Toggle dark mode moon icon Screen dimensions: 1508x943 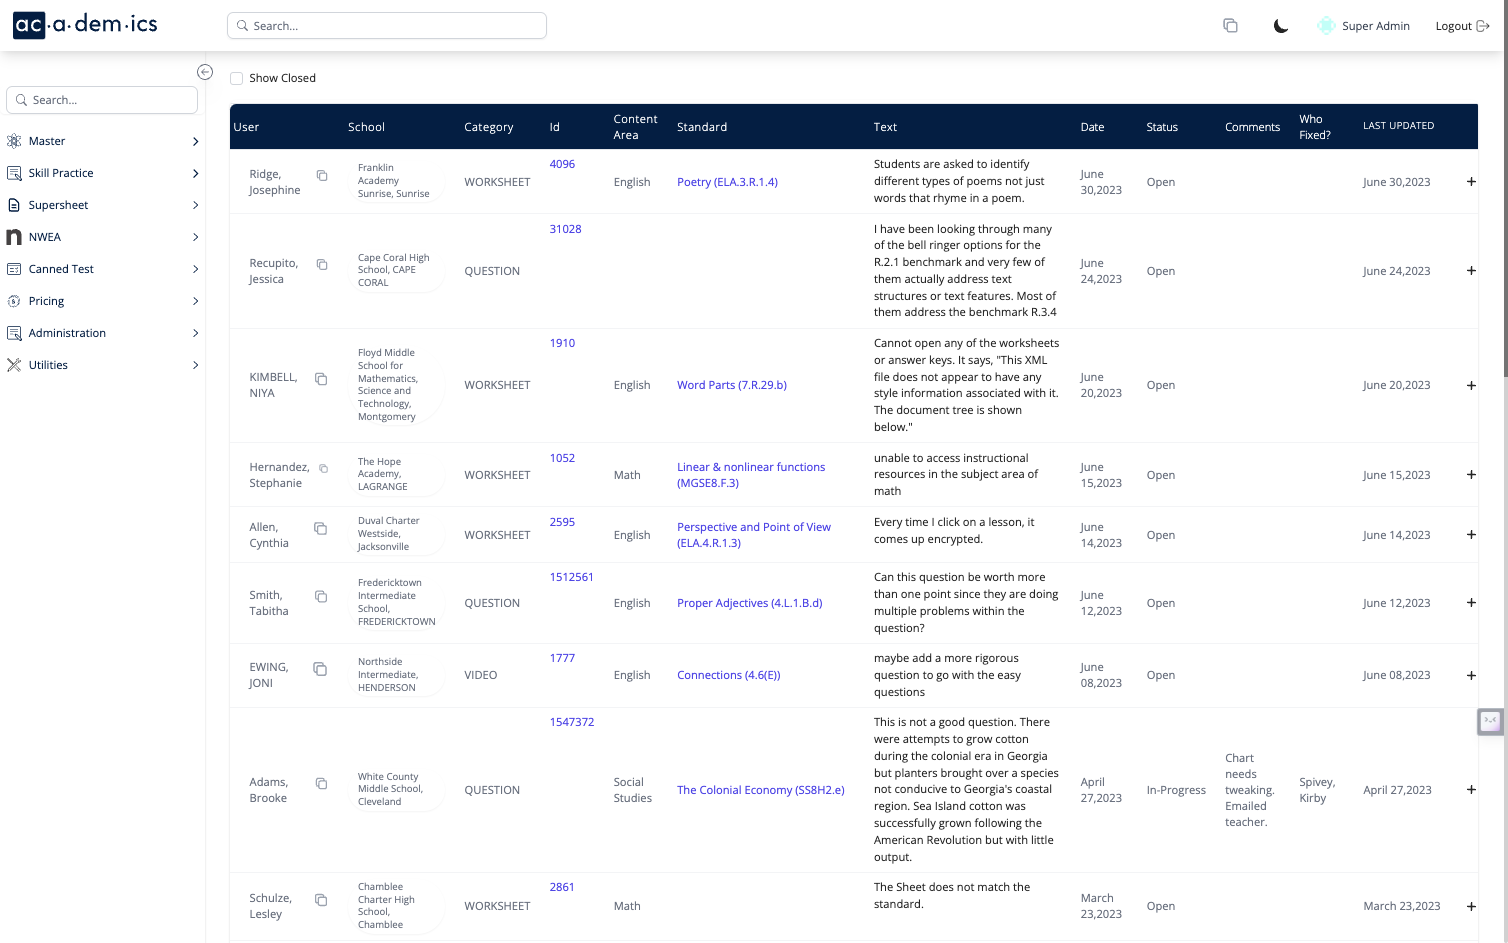coord(1281,26)
